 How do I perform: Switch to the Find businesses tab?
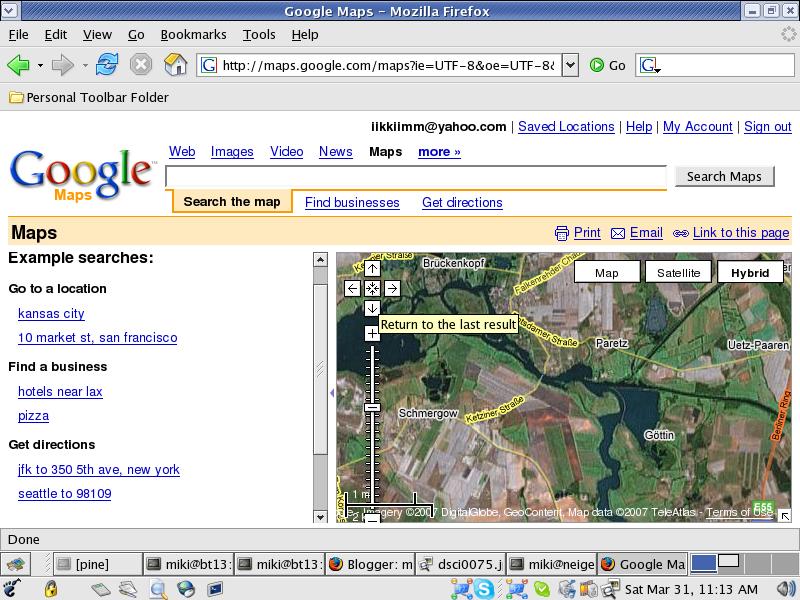pyautogui.click(x=352, y=202)
